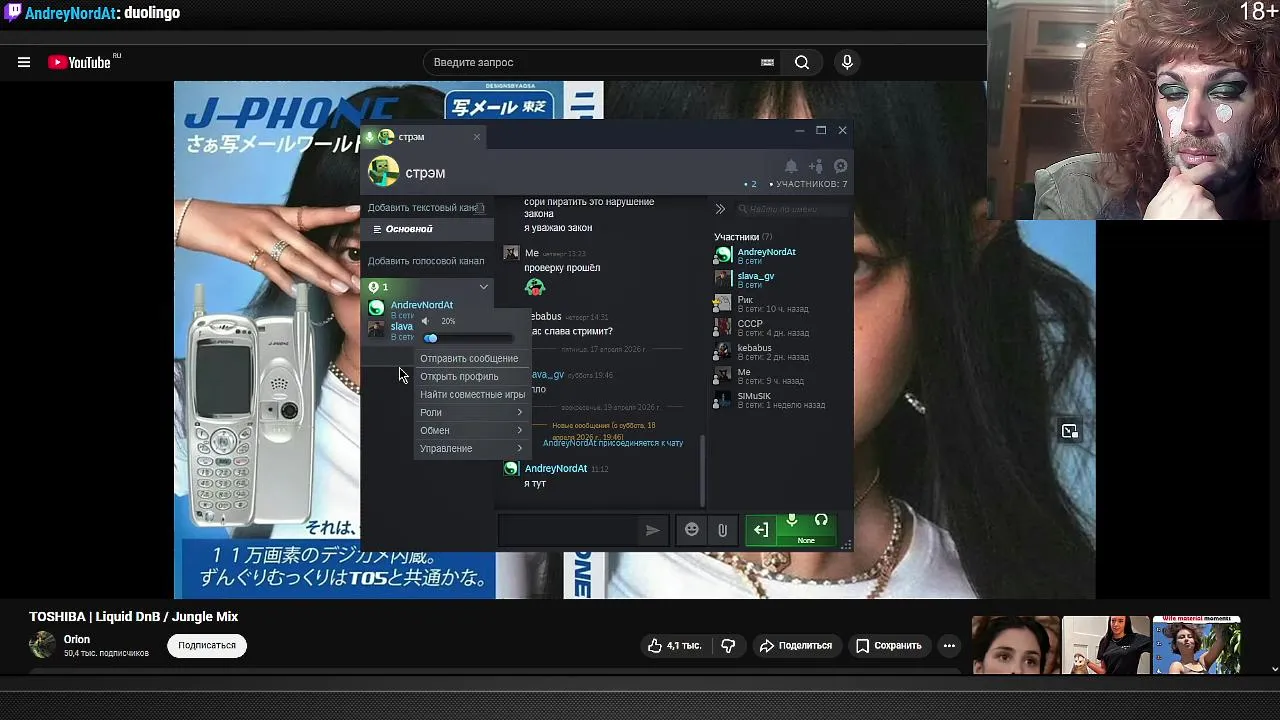Choose Найти совместные игры menu entry

(x=472, y=394)
